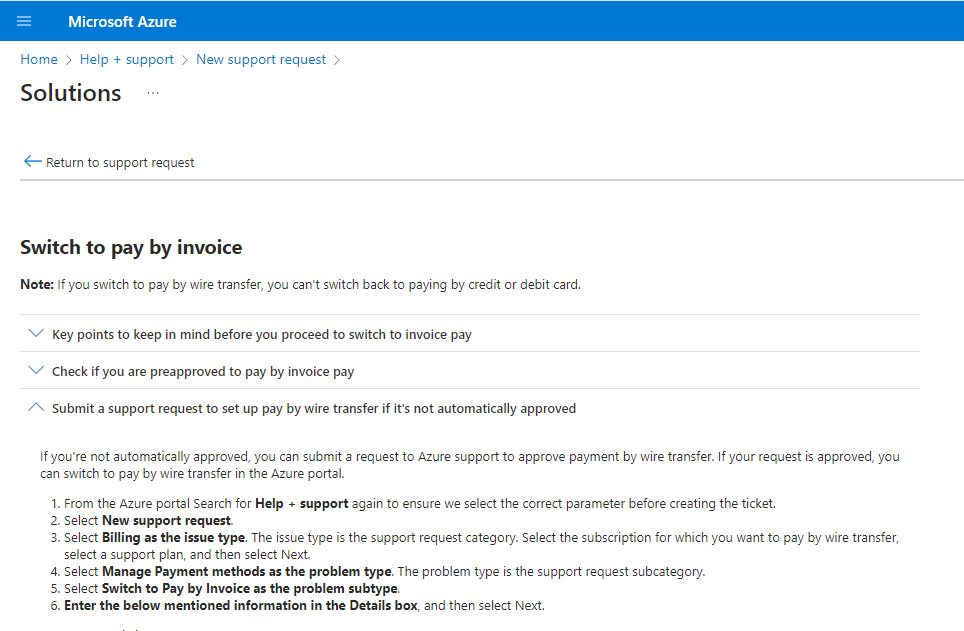This screenshot has width=964, height=631.
Task: Click the Note about wire transfer warning
Action: click(x=300, y=284)
